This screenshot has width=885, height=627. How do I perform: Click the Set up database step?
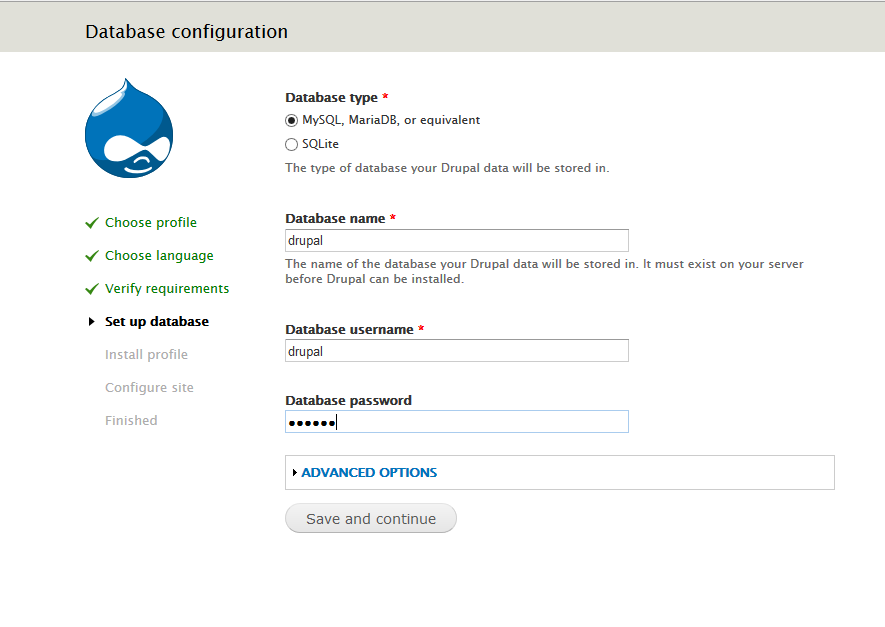[157, 322]
